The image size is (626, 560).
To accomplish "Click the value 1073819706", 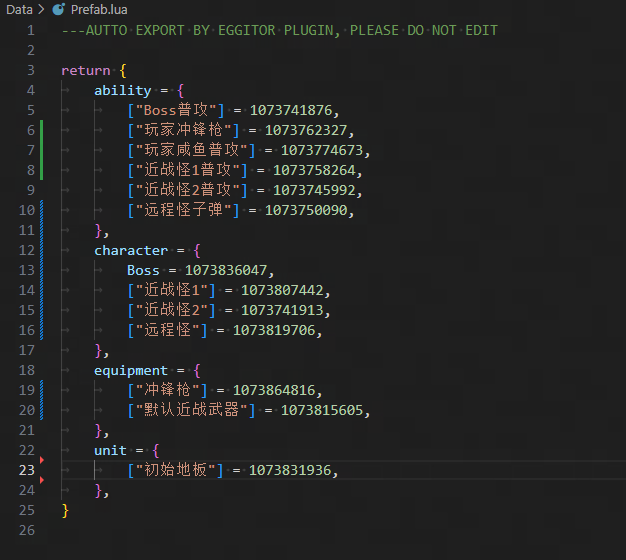I will point(274,330).
